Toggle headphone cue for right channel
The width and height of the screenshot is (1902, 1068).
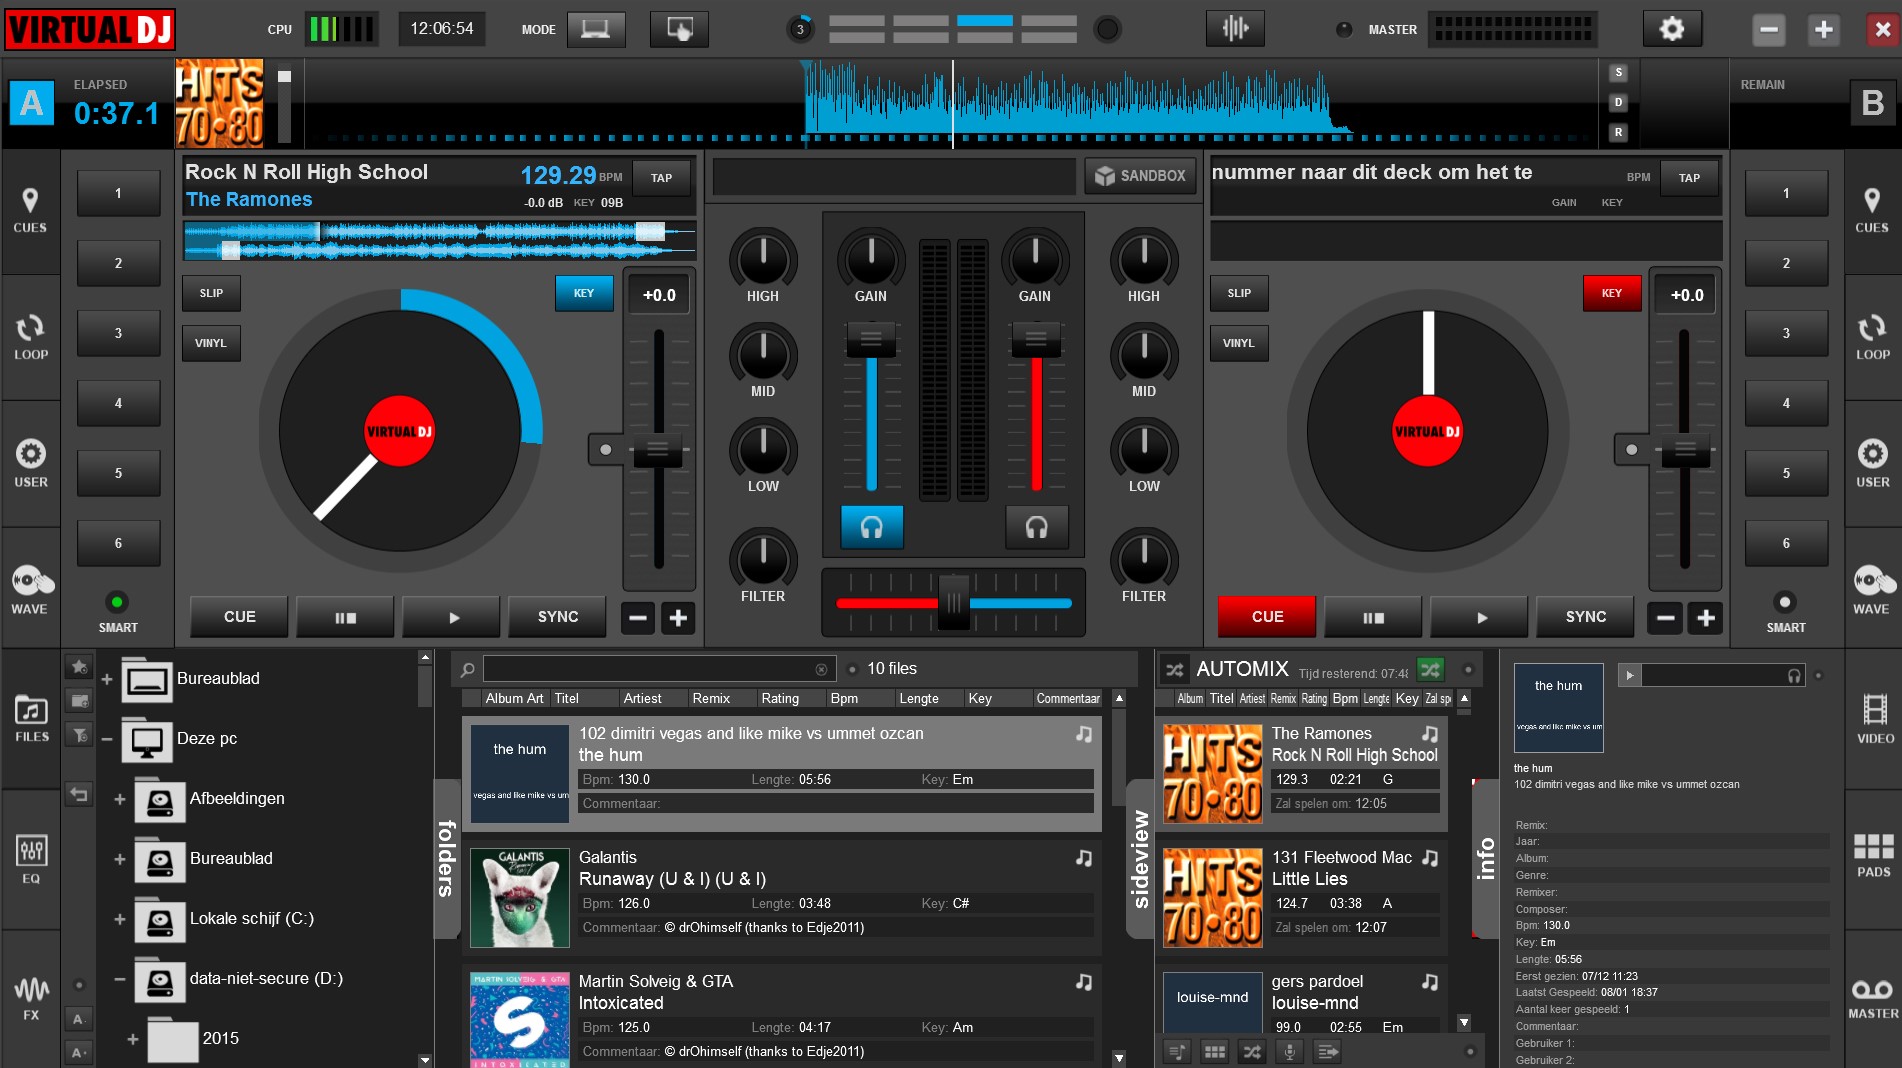coord(1036,527)
